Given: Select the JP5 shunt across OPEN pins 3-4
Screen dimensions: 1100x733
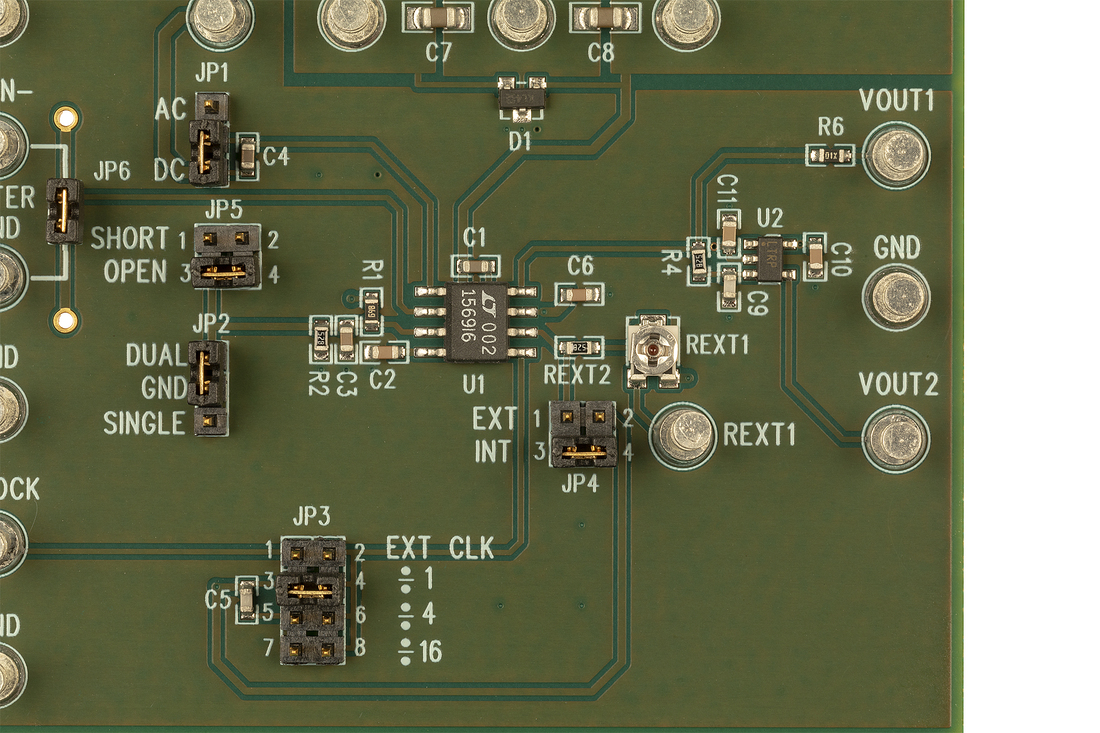Looking at the screenshot, I should pos(227,272).
